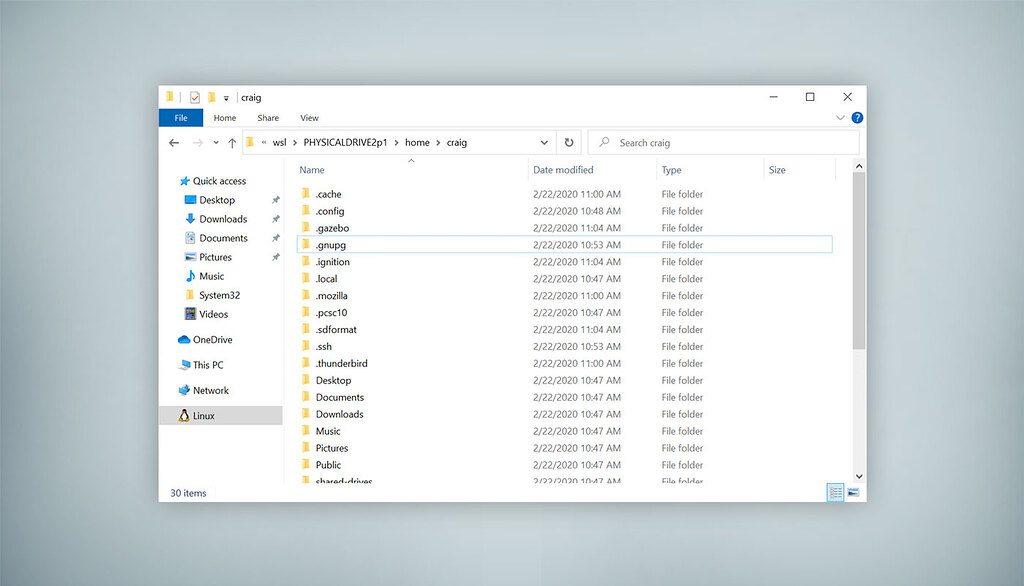This screenshot has height=586, width=1024.
Task: Refresh the craig folder view
Action: click(569, 142)
